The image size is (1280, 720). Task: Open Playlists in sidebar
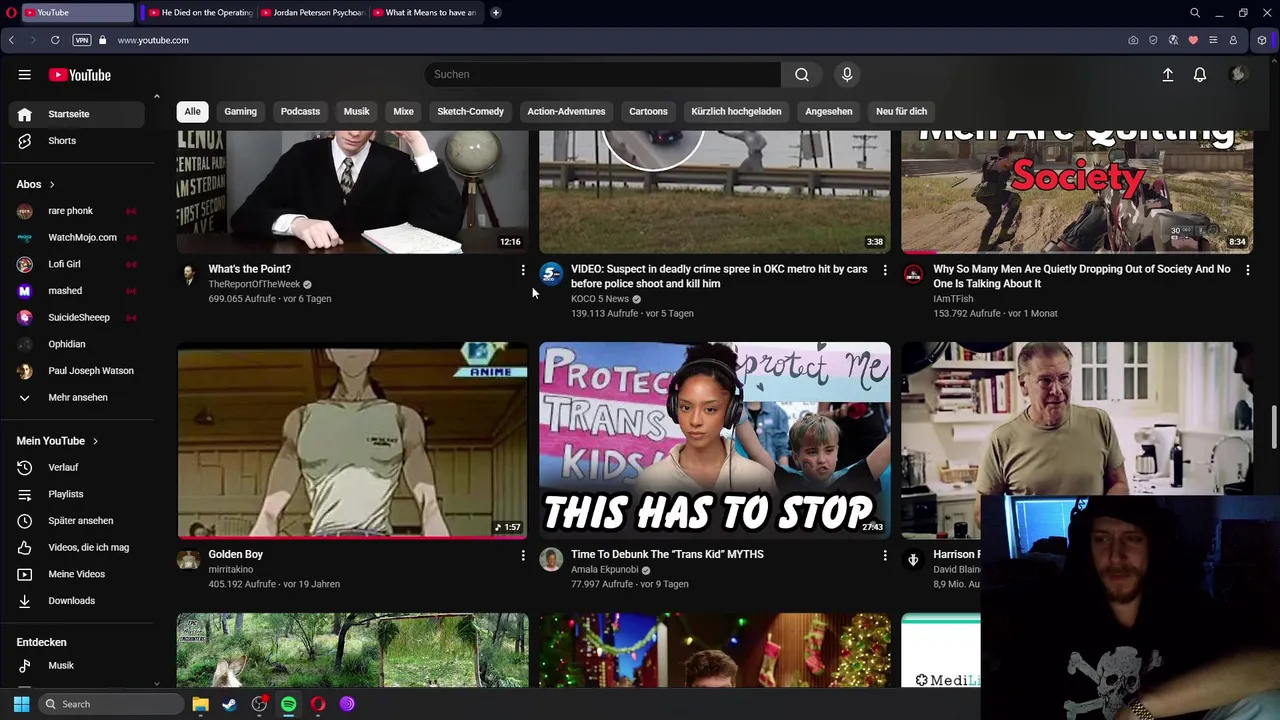(78, 494)
